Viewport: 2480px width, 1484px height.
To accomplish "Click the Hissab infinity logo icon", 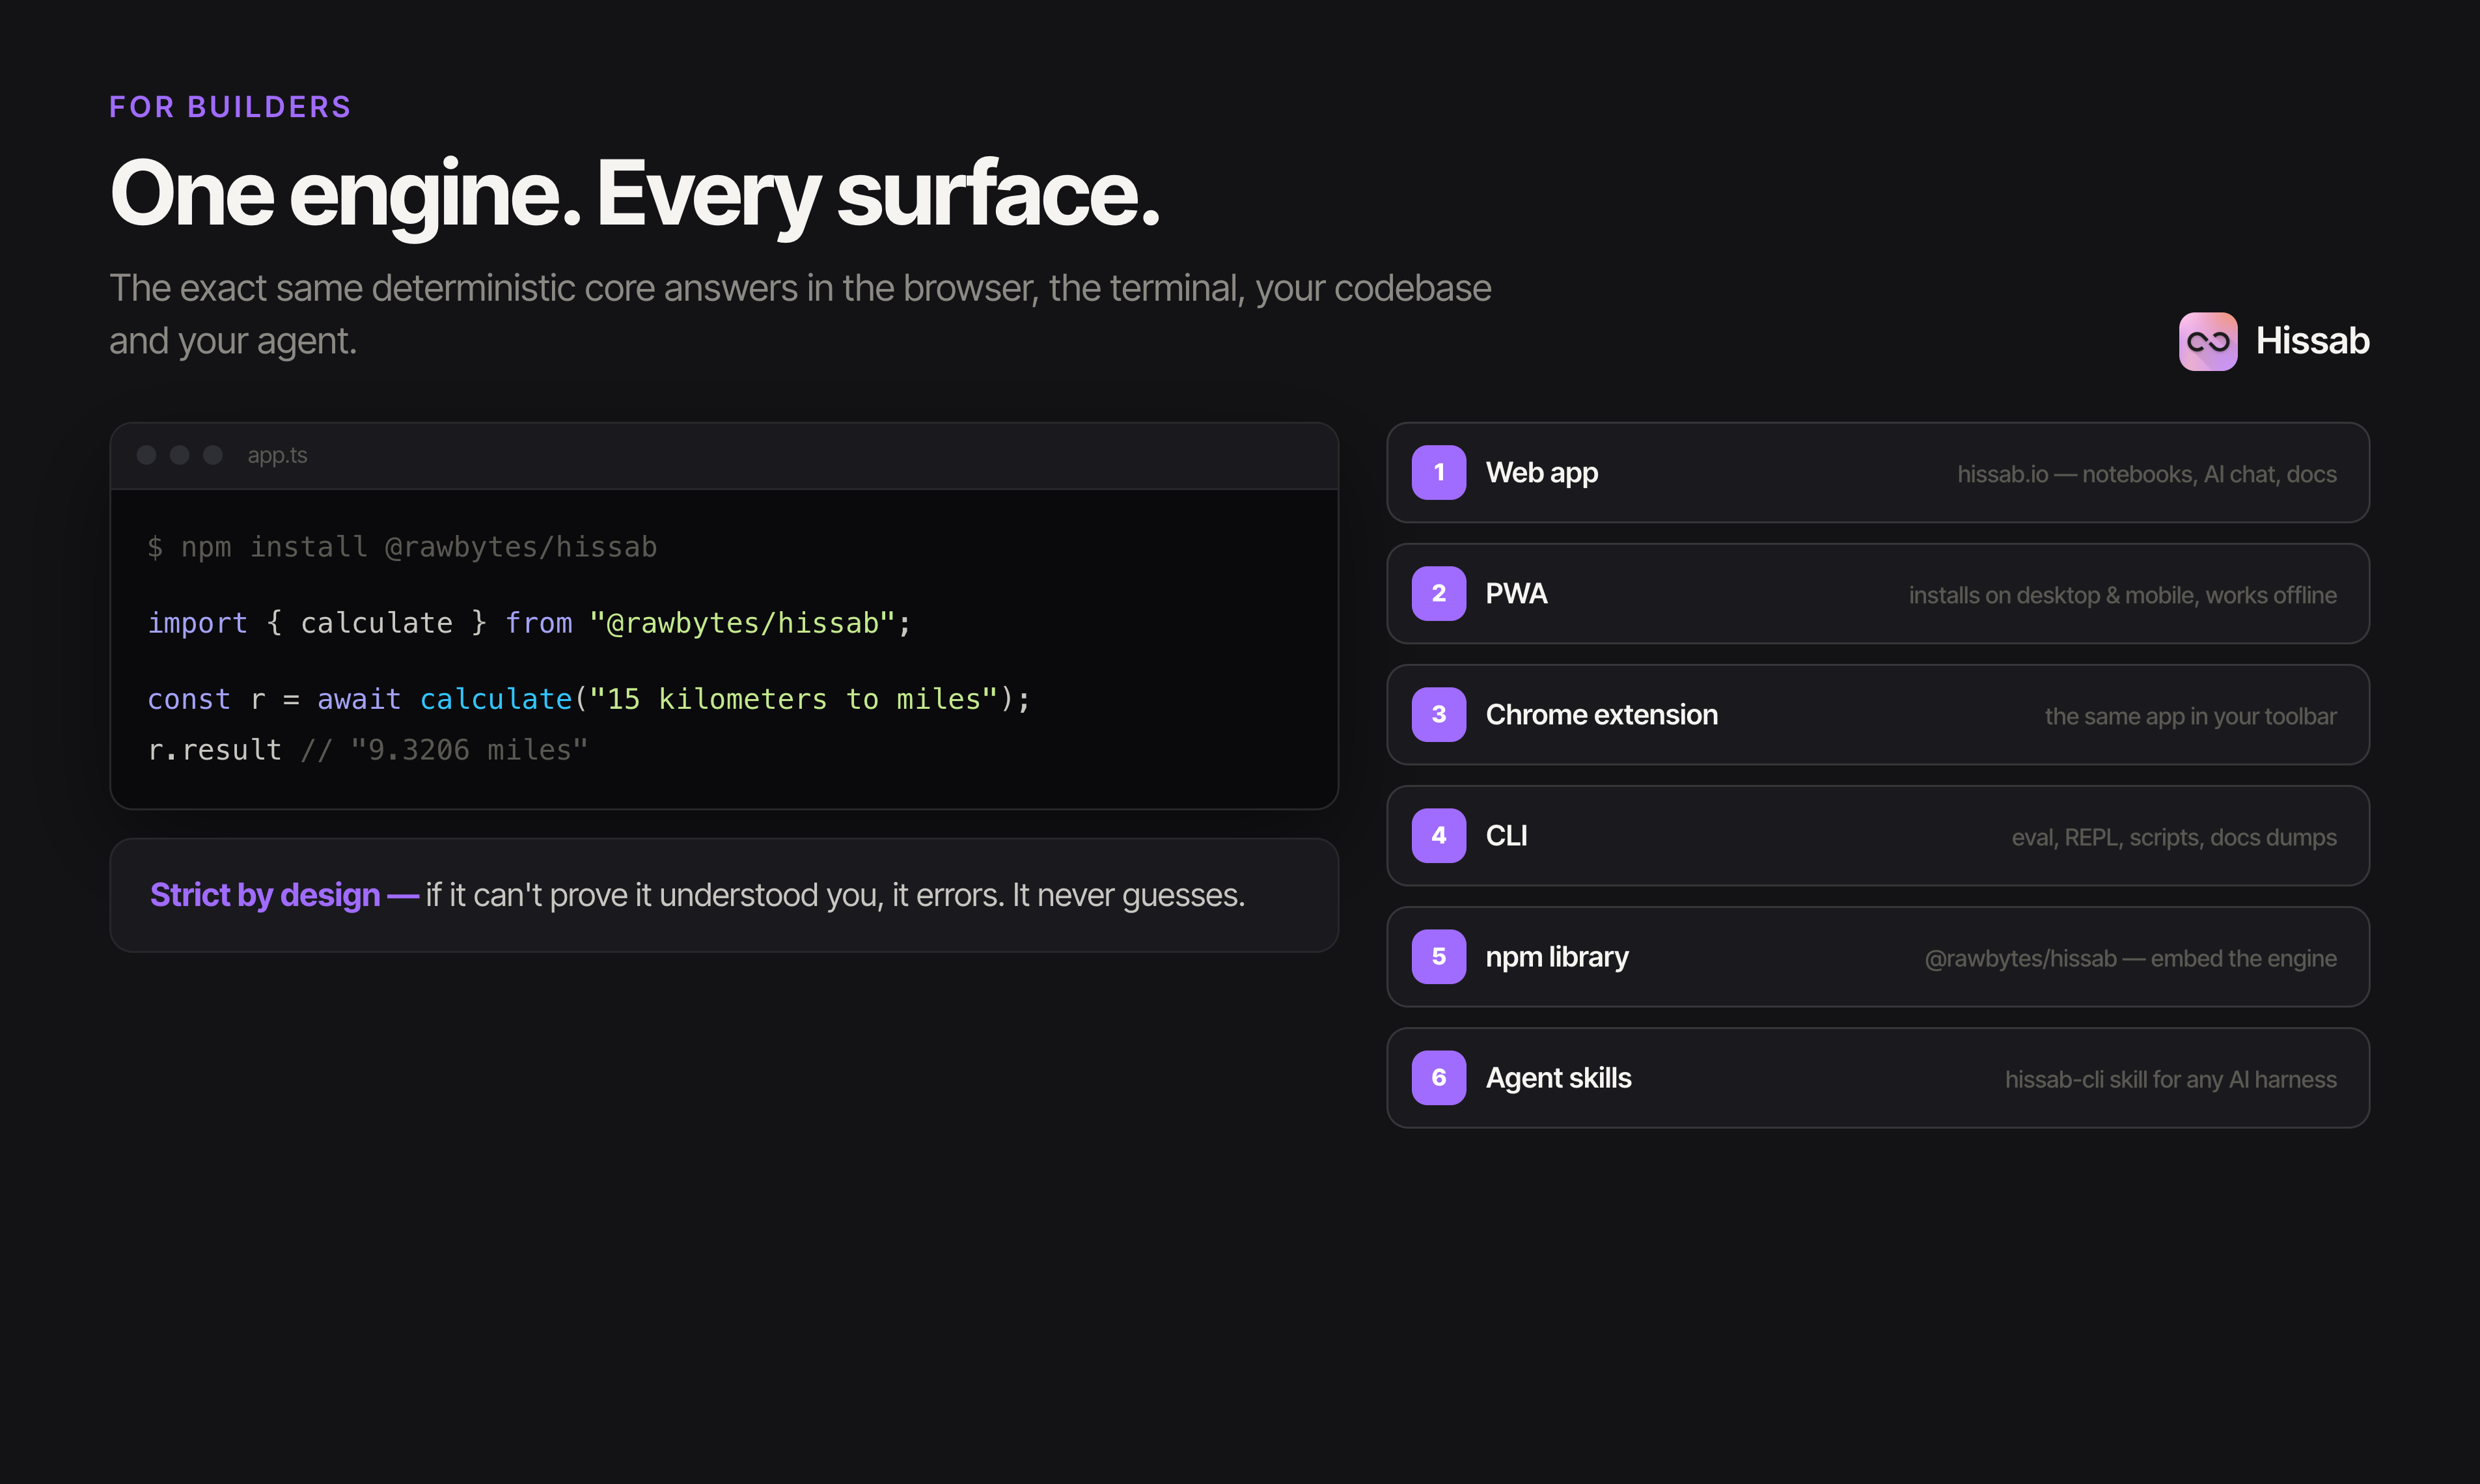I will (2208, 342).
